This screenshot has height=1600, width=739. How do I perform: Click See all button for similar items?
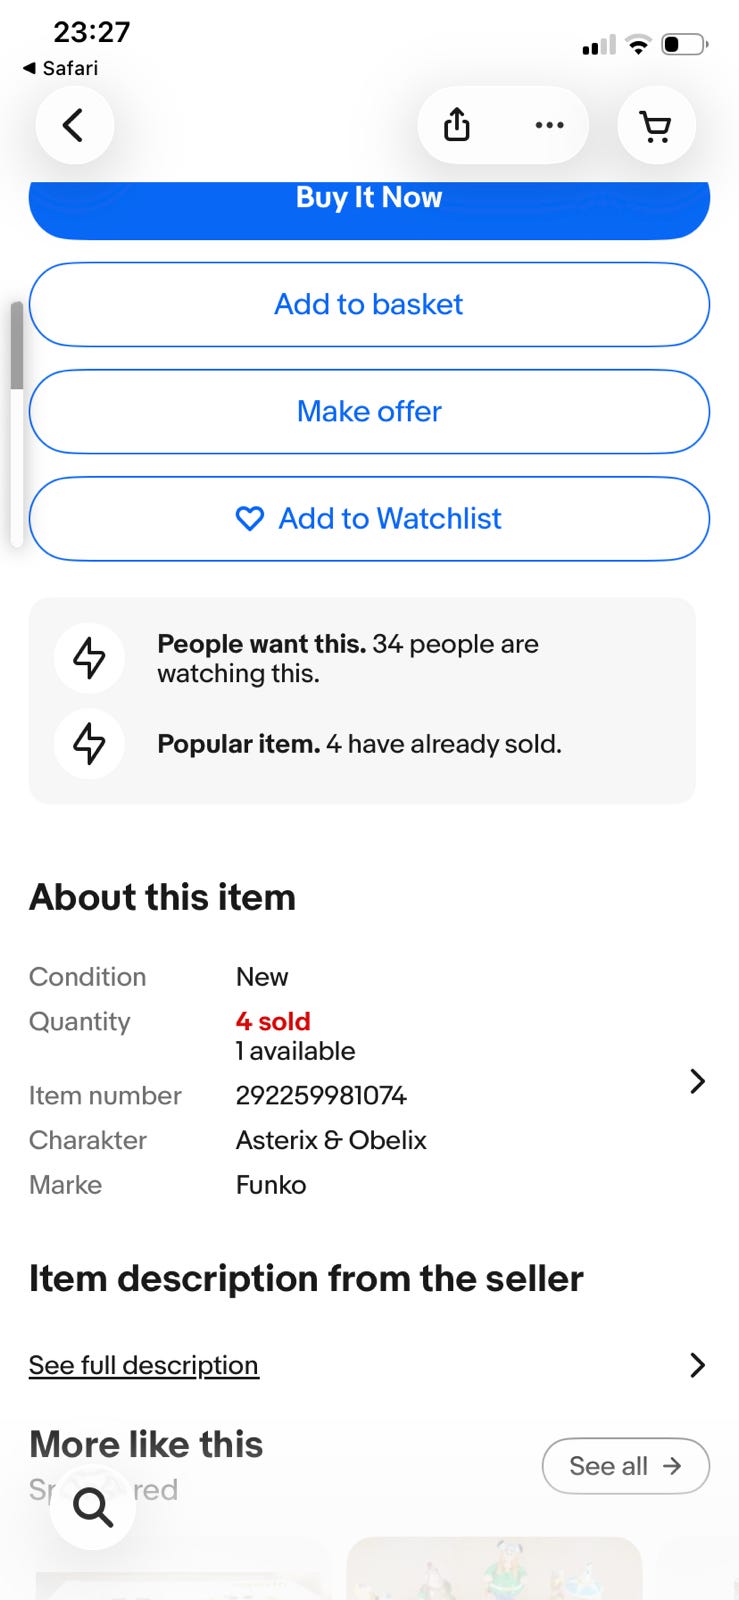[x=626, y=1466]
